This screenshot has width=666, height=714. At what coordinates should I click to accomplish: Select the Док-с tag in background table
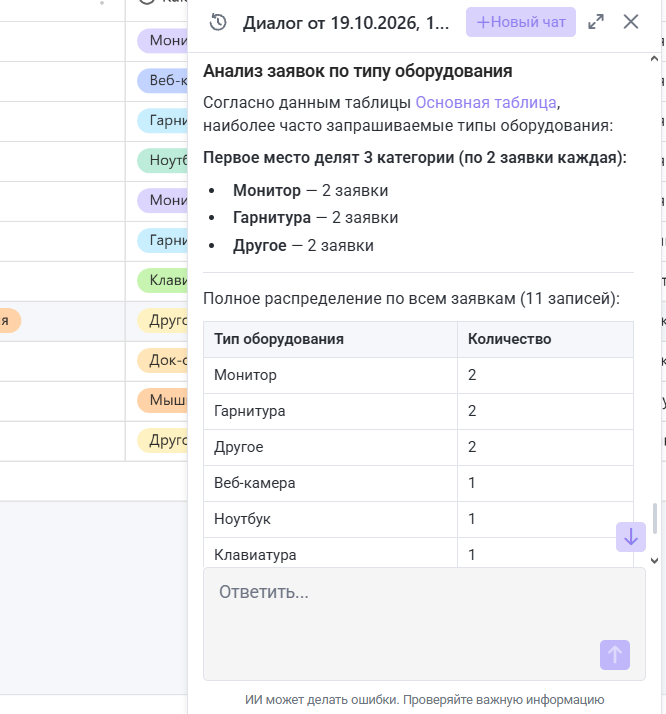[163, 360]
